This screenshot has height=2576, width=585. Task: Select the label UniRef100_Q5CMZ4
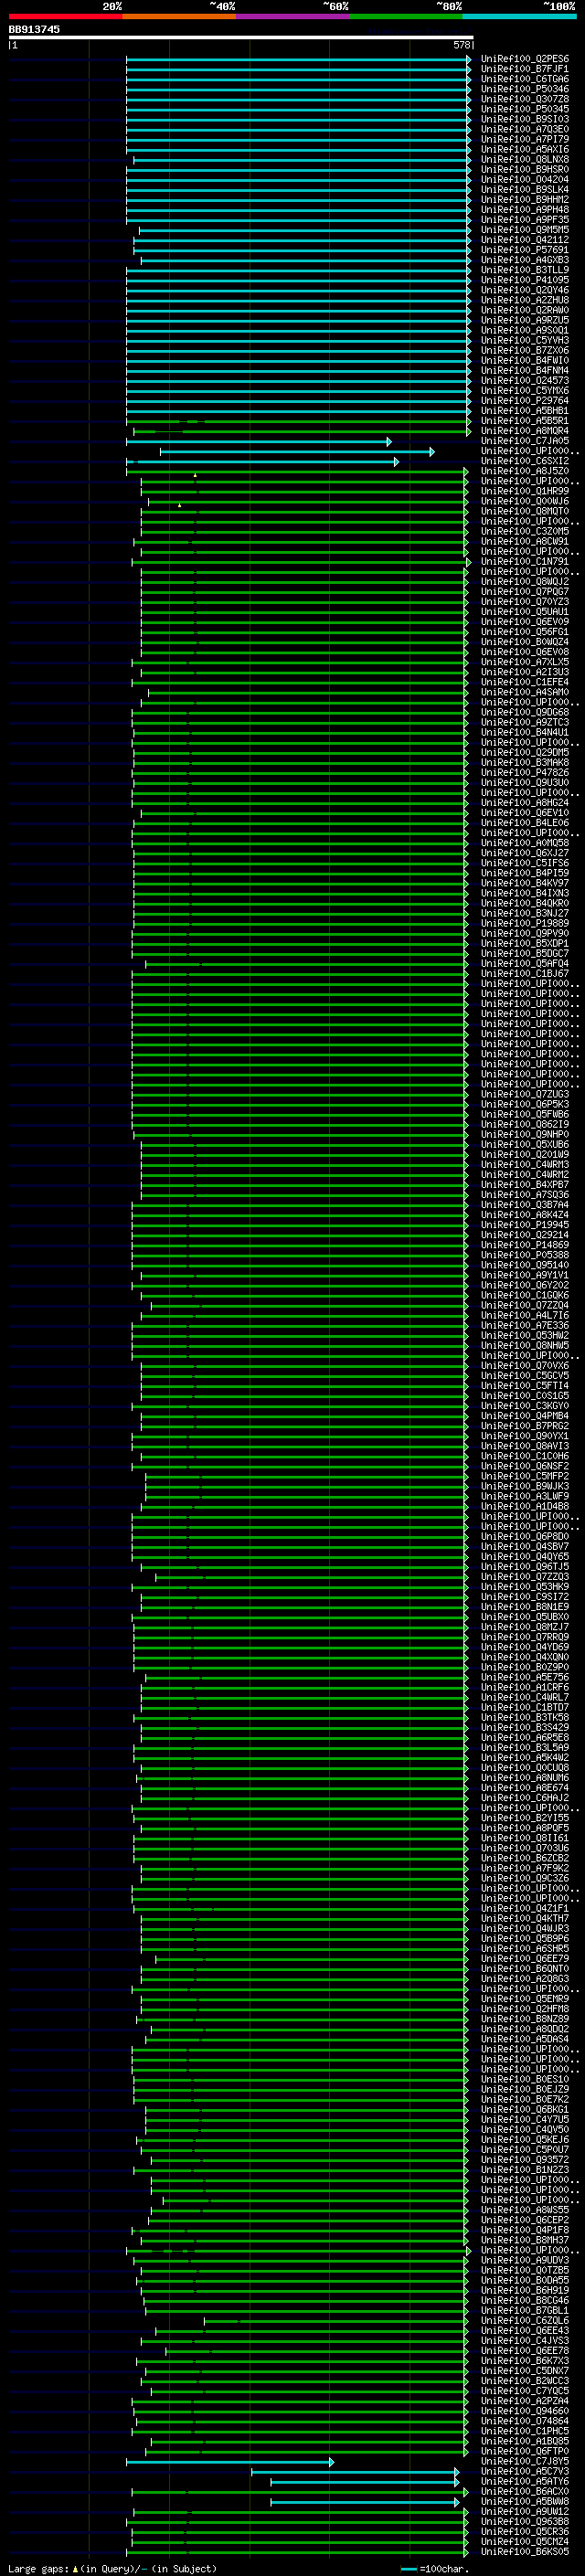tap(525, 2542)
